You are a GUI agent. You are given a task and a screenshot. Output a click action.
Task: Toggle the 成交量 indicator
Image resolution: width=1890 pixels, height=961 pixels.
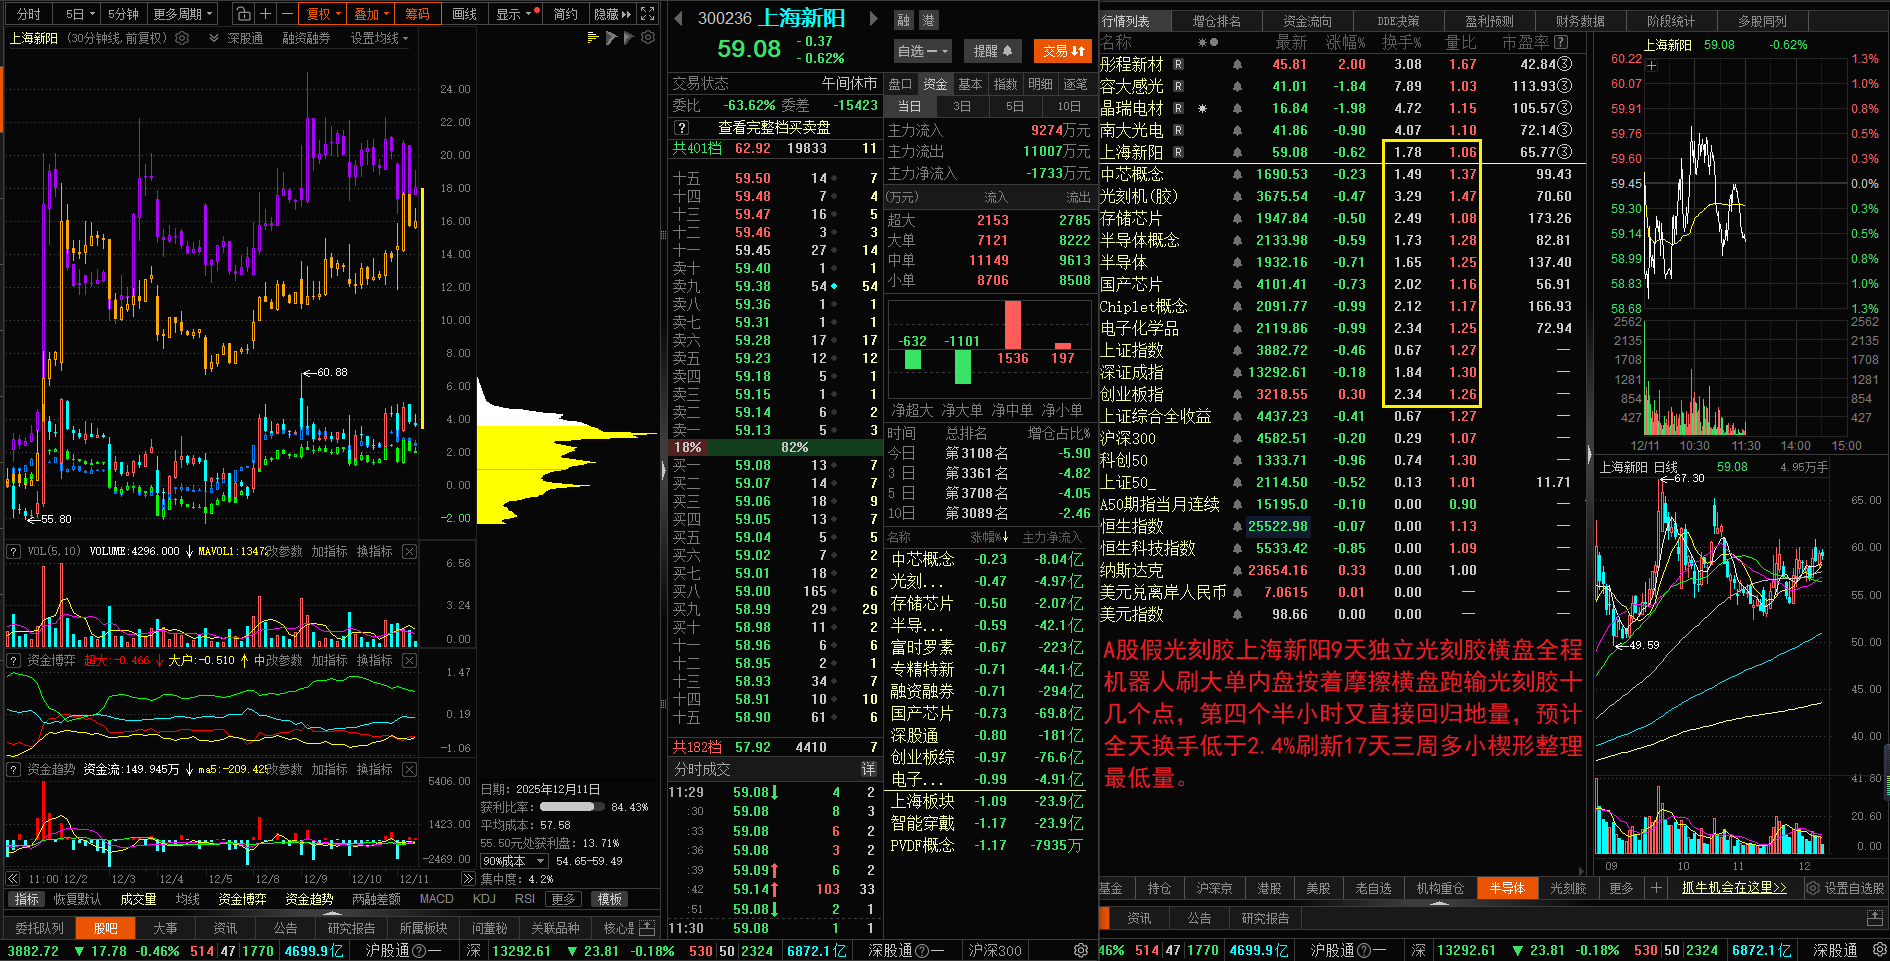[x=138, y=899]
